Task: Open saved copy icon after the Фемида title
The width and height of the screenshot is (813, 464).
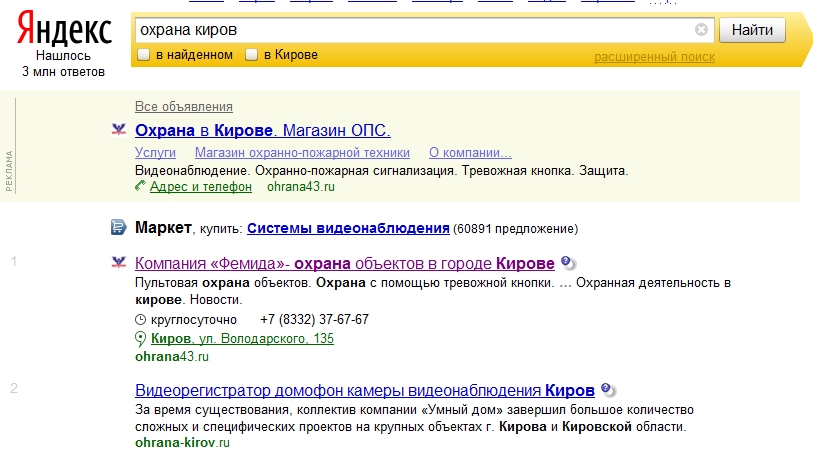Action: pyautogui.click(x=569, y=263)
